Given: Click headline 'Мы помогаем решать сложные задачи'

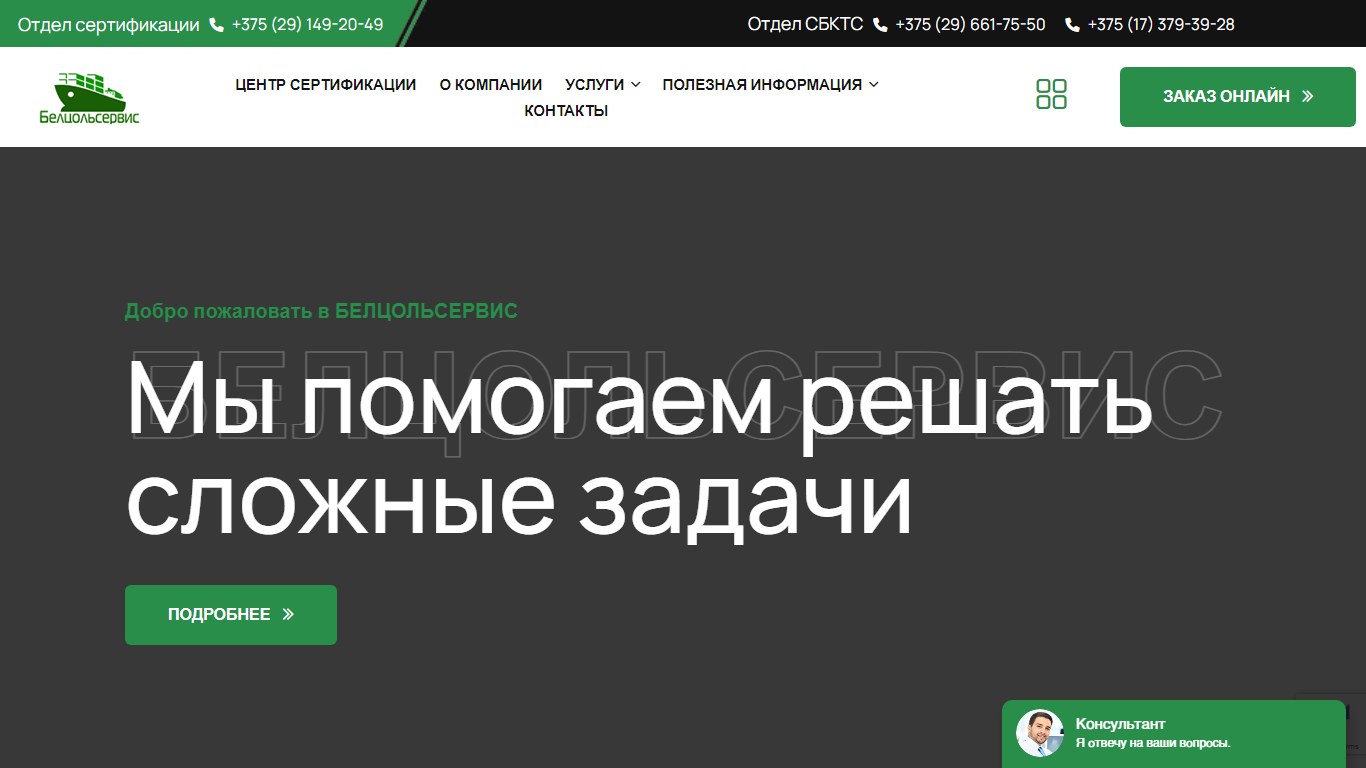Looking at the screenshot, I should [x=640, y=449].
